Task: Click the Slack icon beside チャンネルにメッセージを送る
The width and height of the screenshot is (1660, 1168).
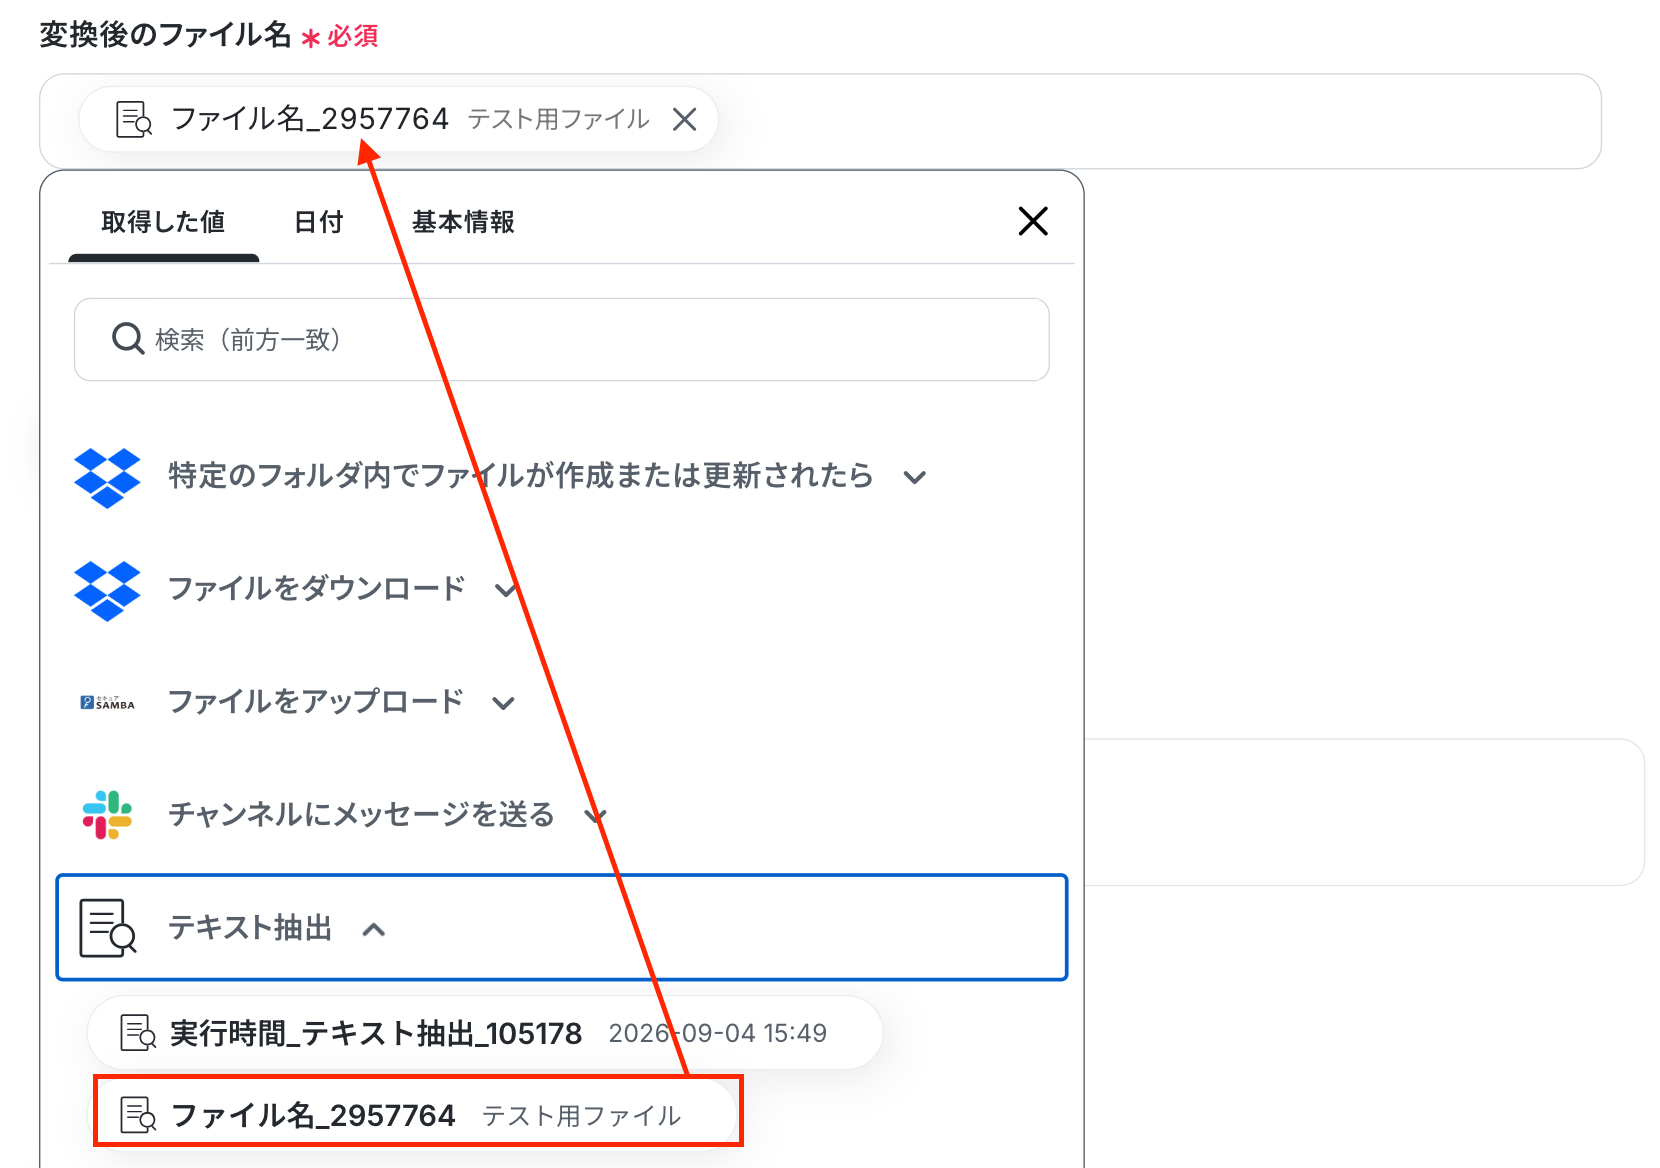Action: (107, 815)
